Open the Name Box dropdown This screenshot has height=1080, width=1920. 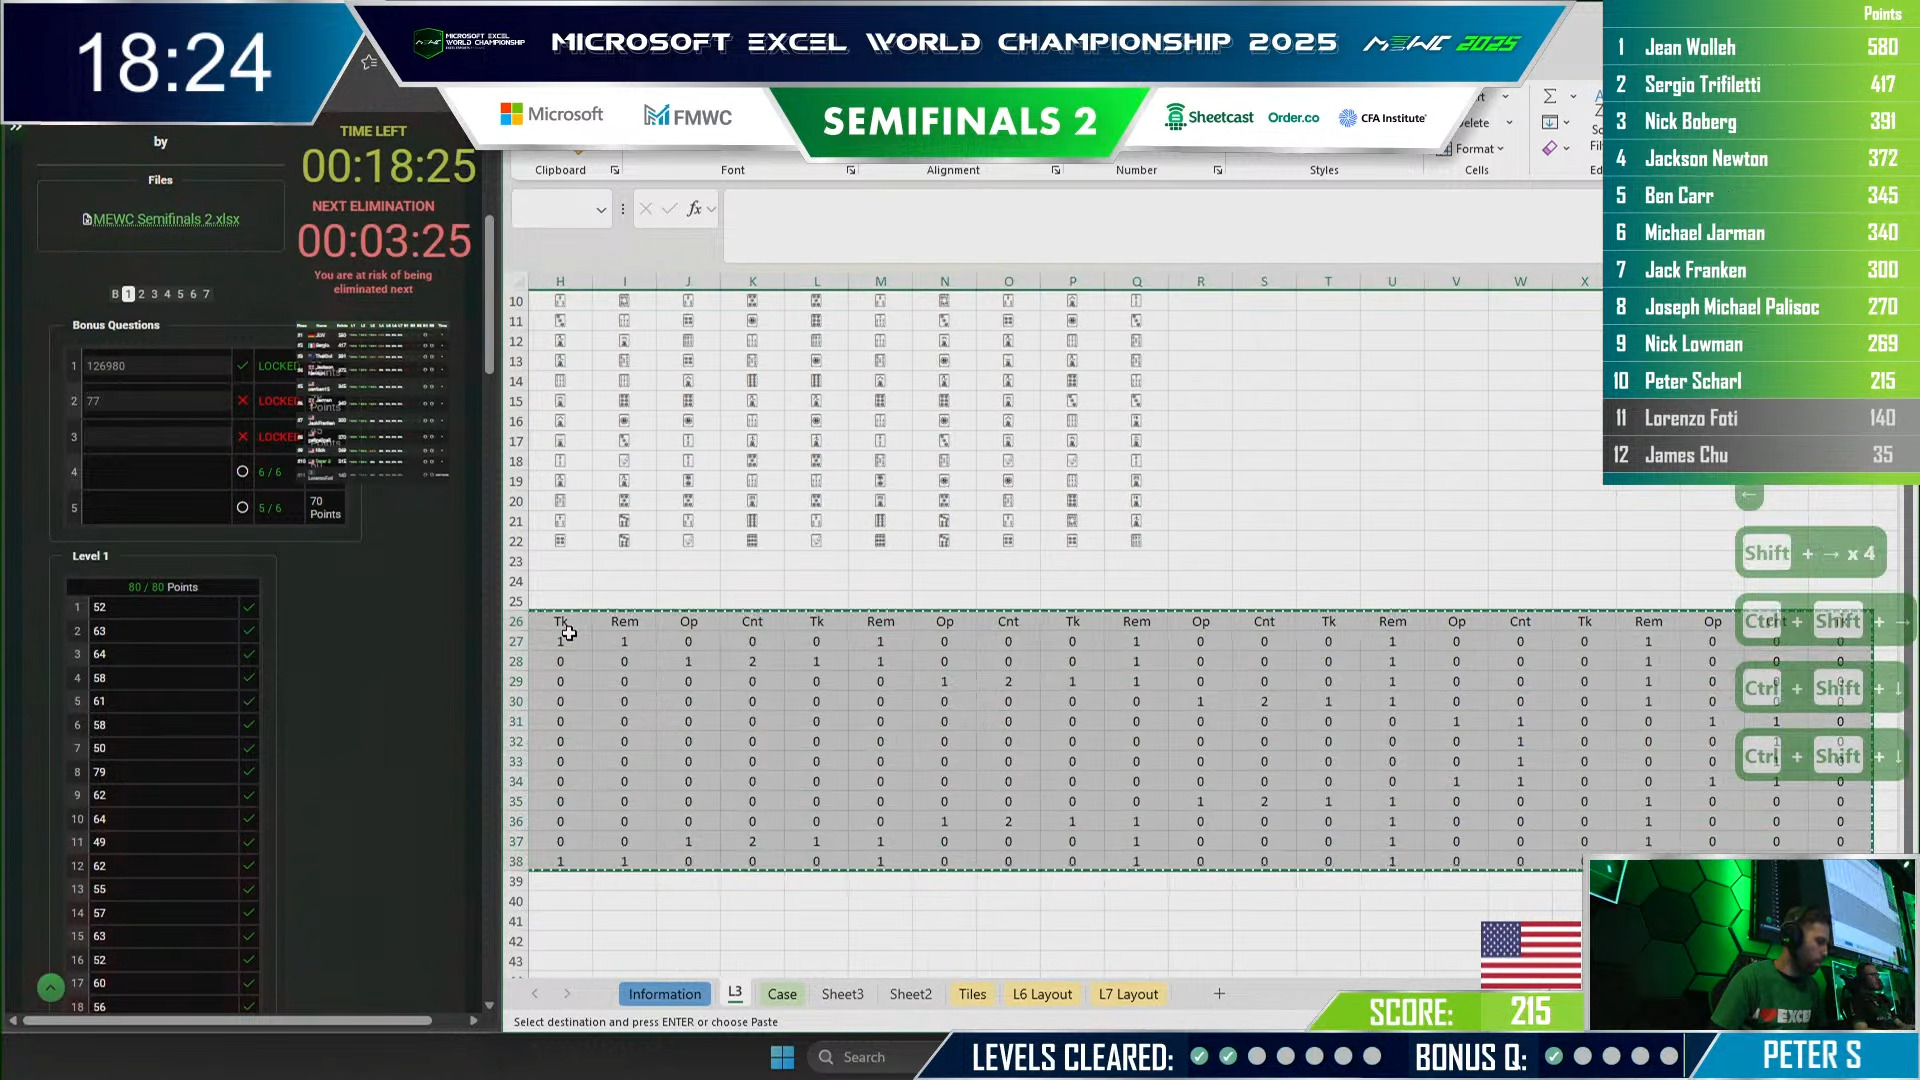pyautogui.click(x=601, y=209)
